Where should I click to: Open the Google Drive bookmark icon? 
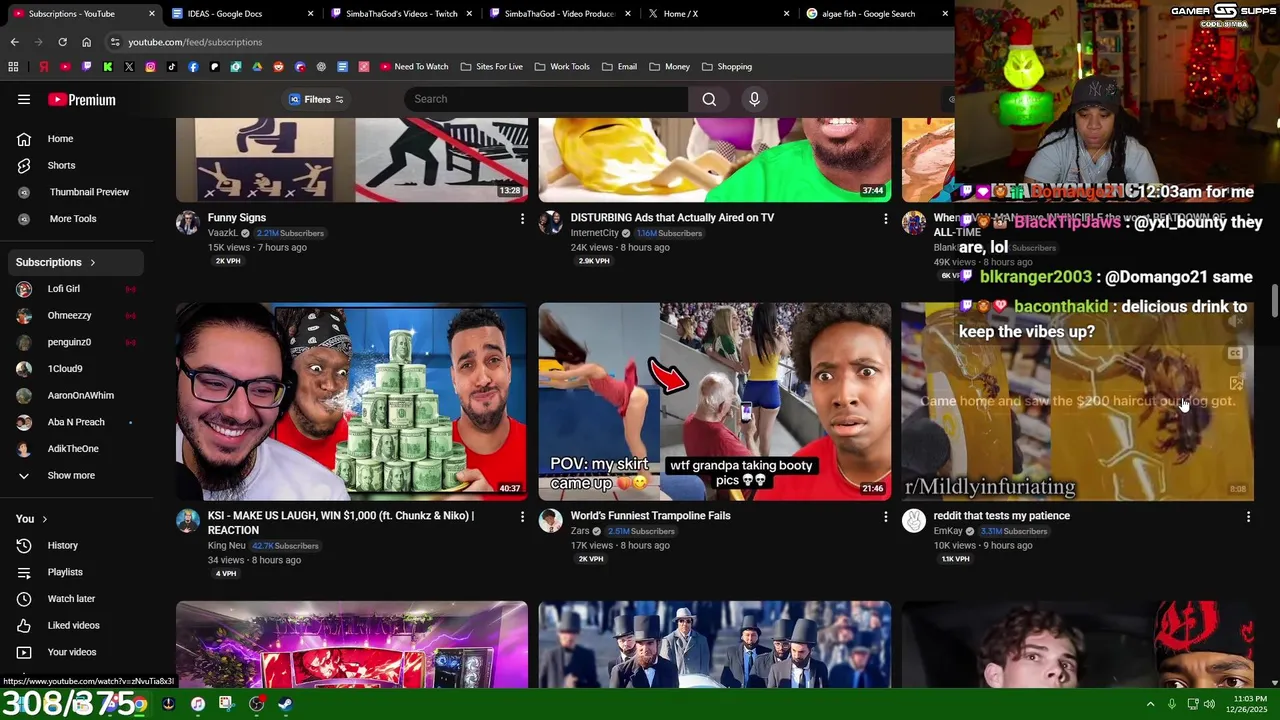[257, 67]
